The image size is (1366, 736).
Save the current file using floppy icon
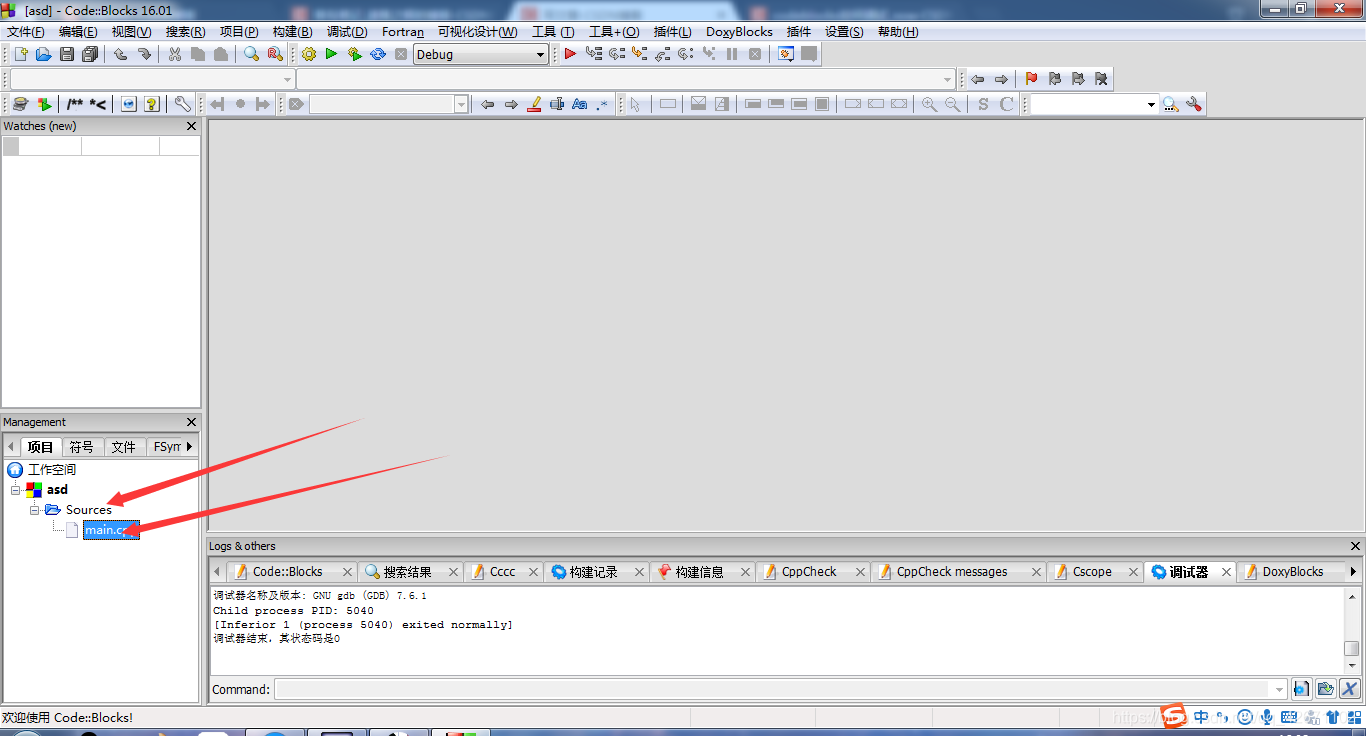click(x=67, y=54)
